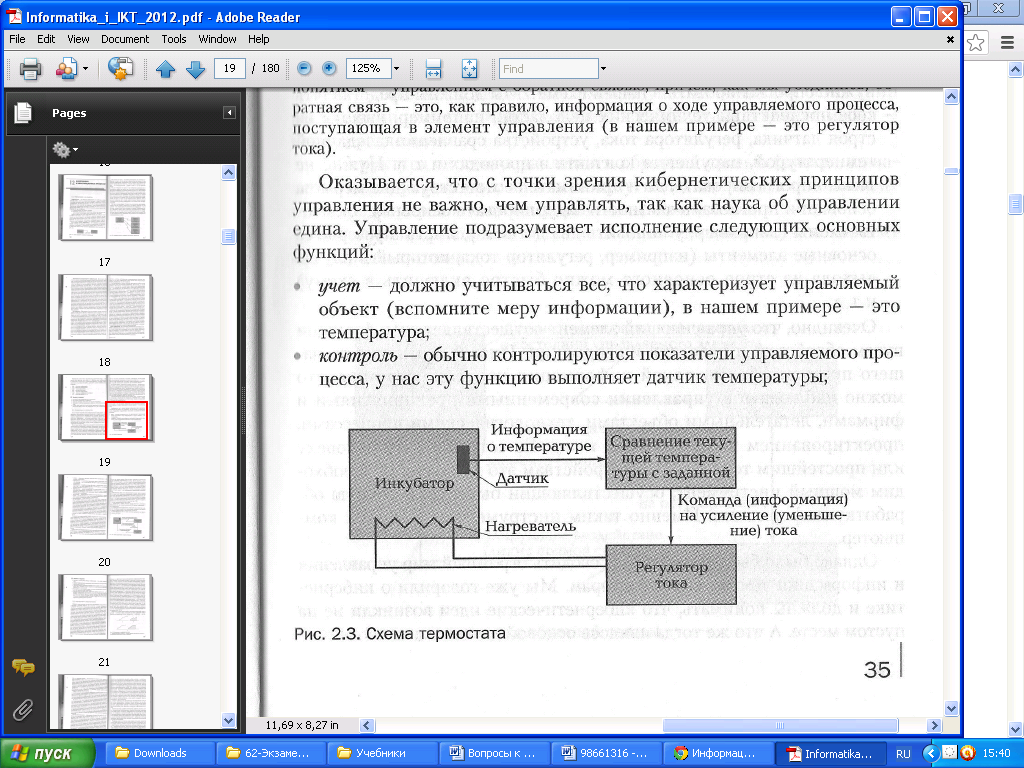Open the zoom level dropdown arrow
The height and width of the screenshot is (768, 1024).
(396, 69)
